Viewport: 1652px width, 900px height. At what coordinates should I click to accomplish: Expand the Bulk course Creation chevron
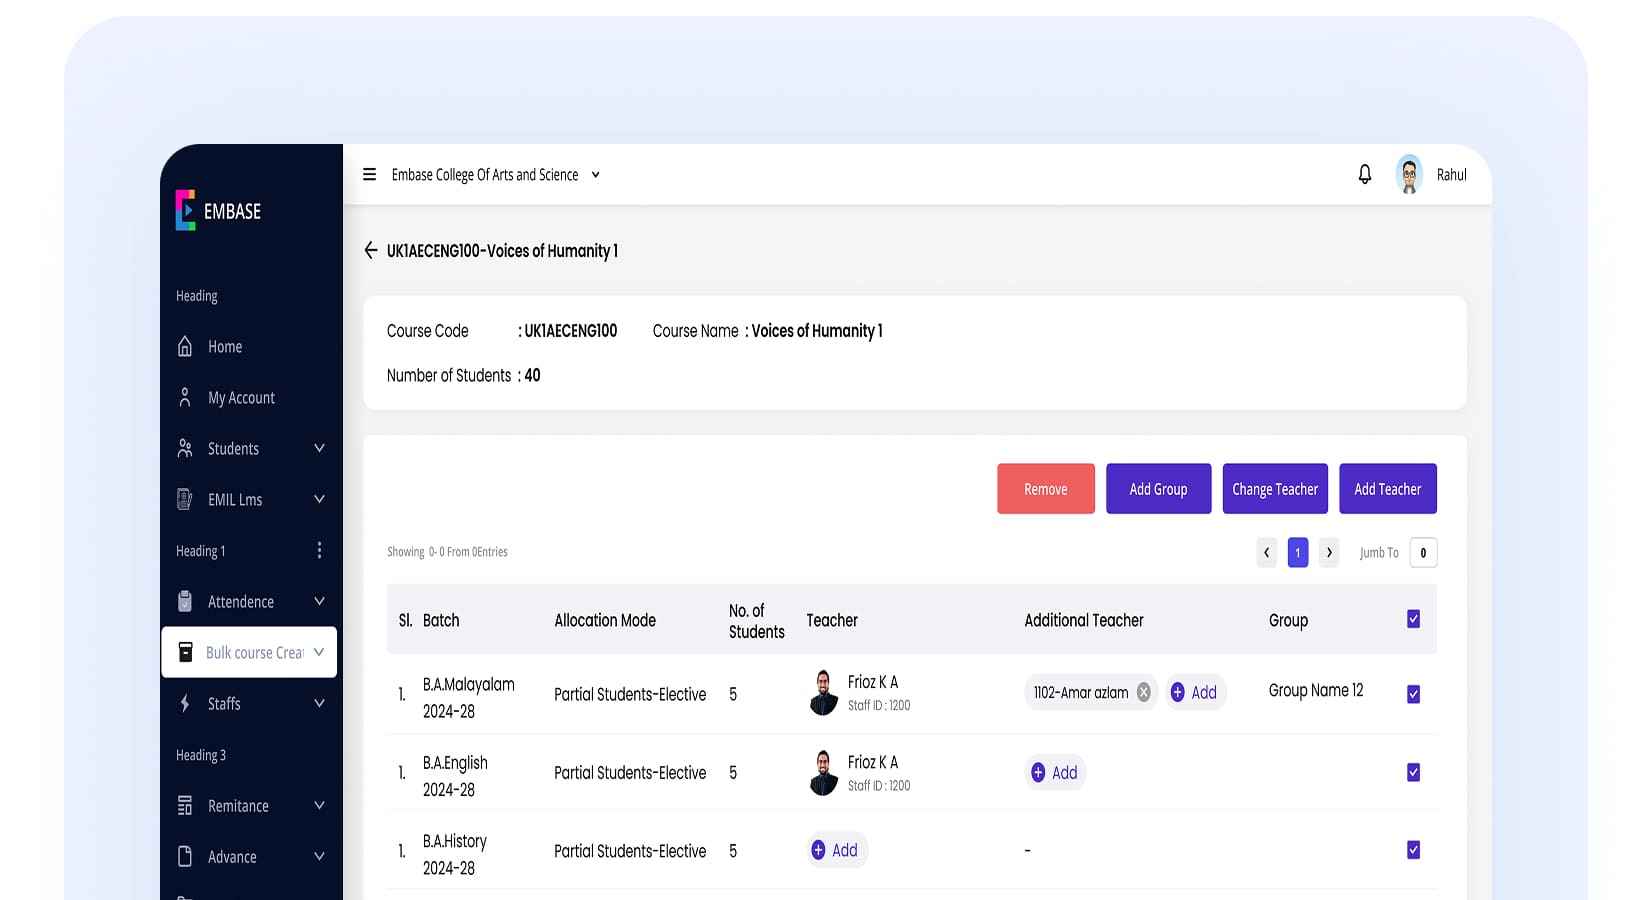point(319,652)
